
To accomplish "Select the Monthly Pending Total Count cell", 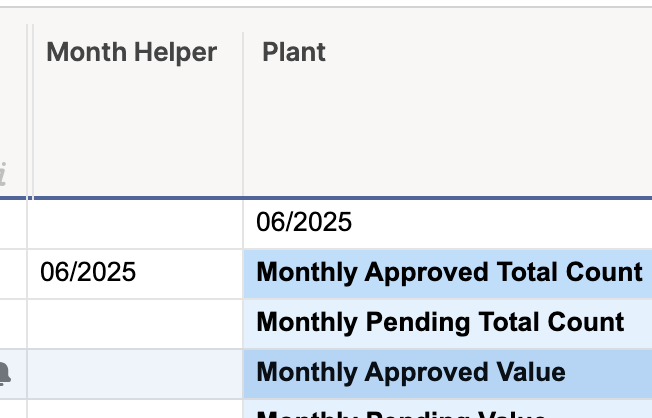I will [448, 324].
